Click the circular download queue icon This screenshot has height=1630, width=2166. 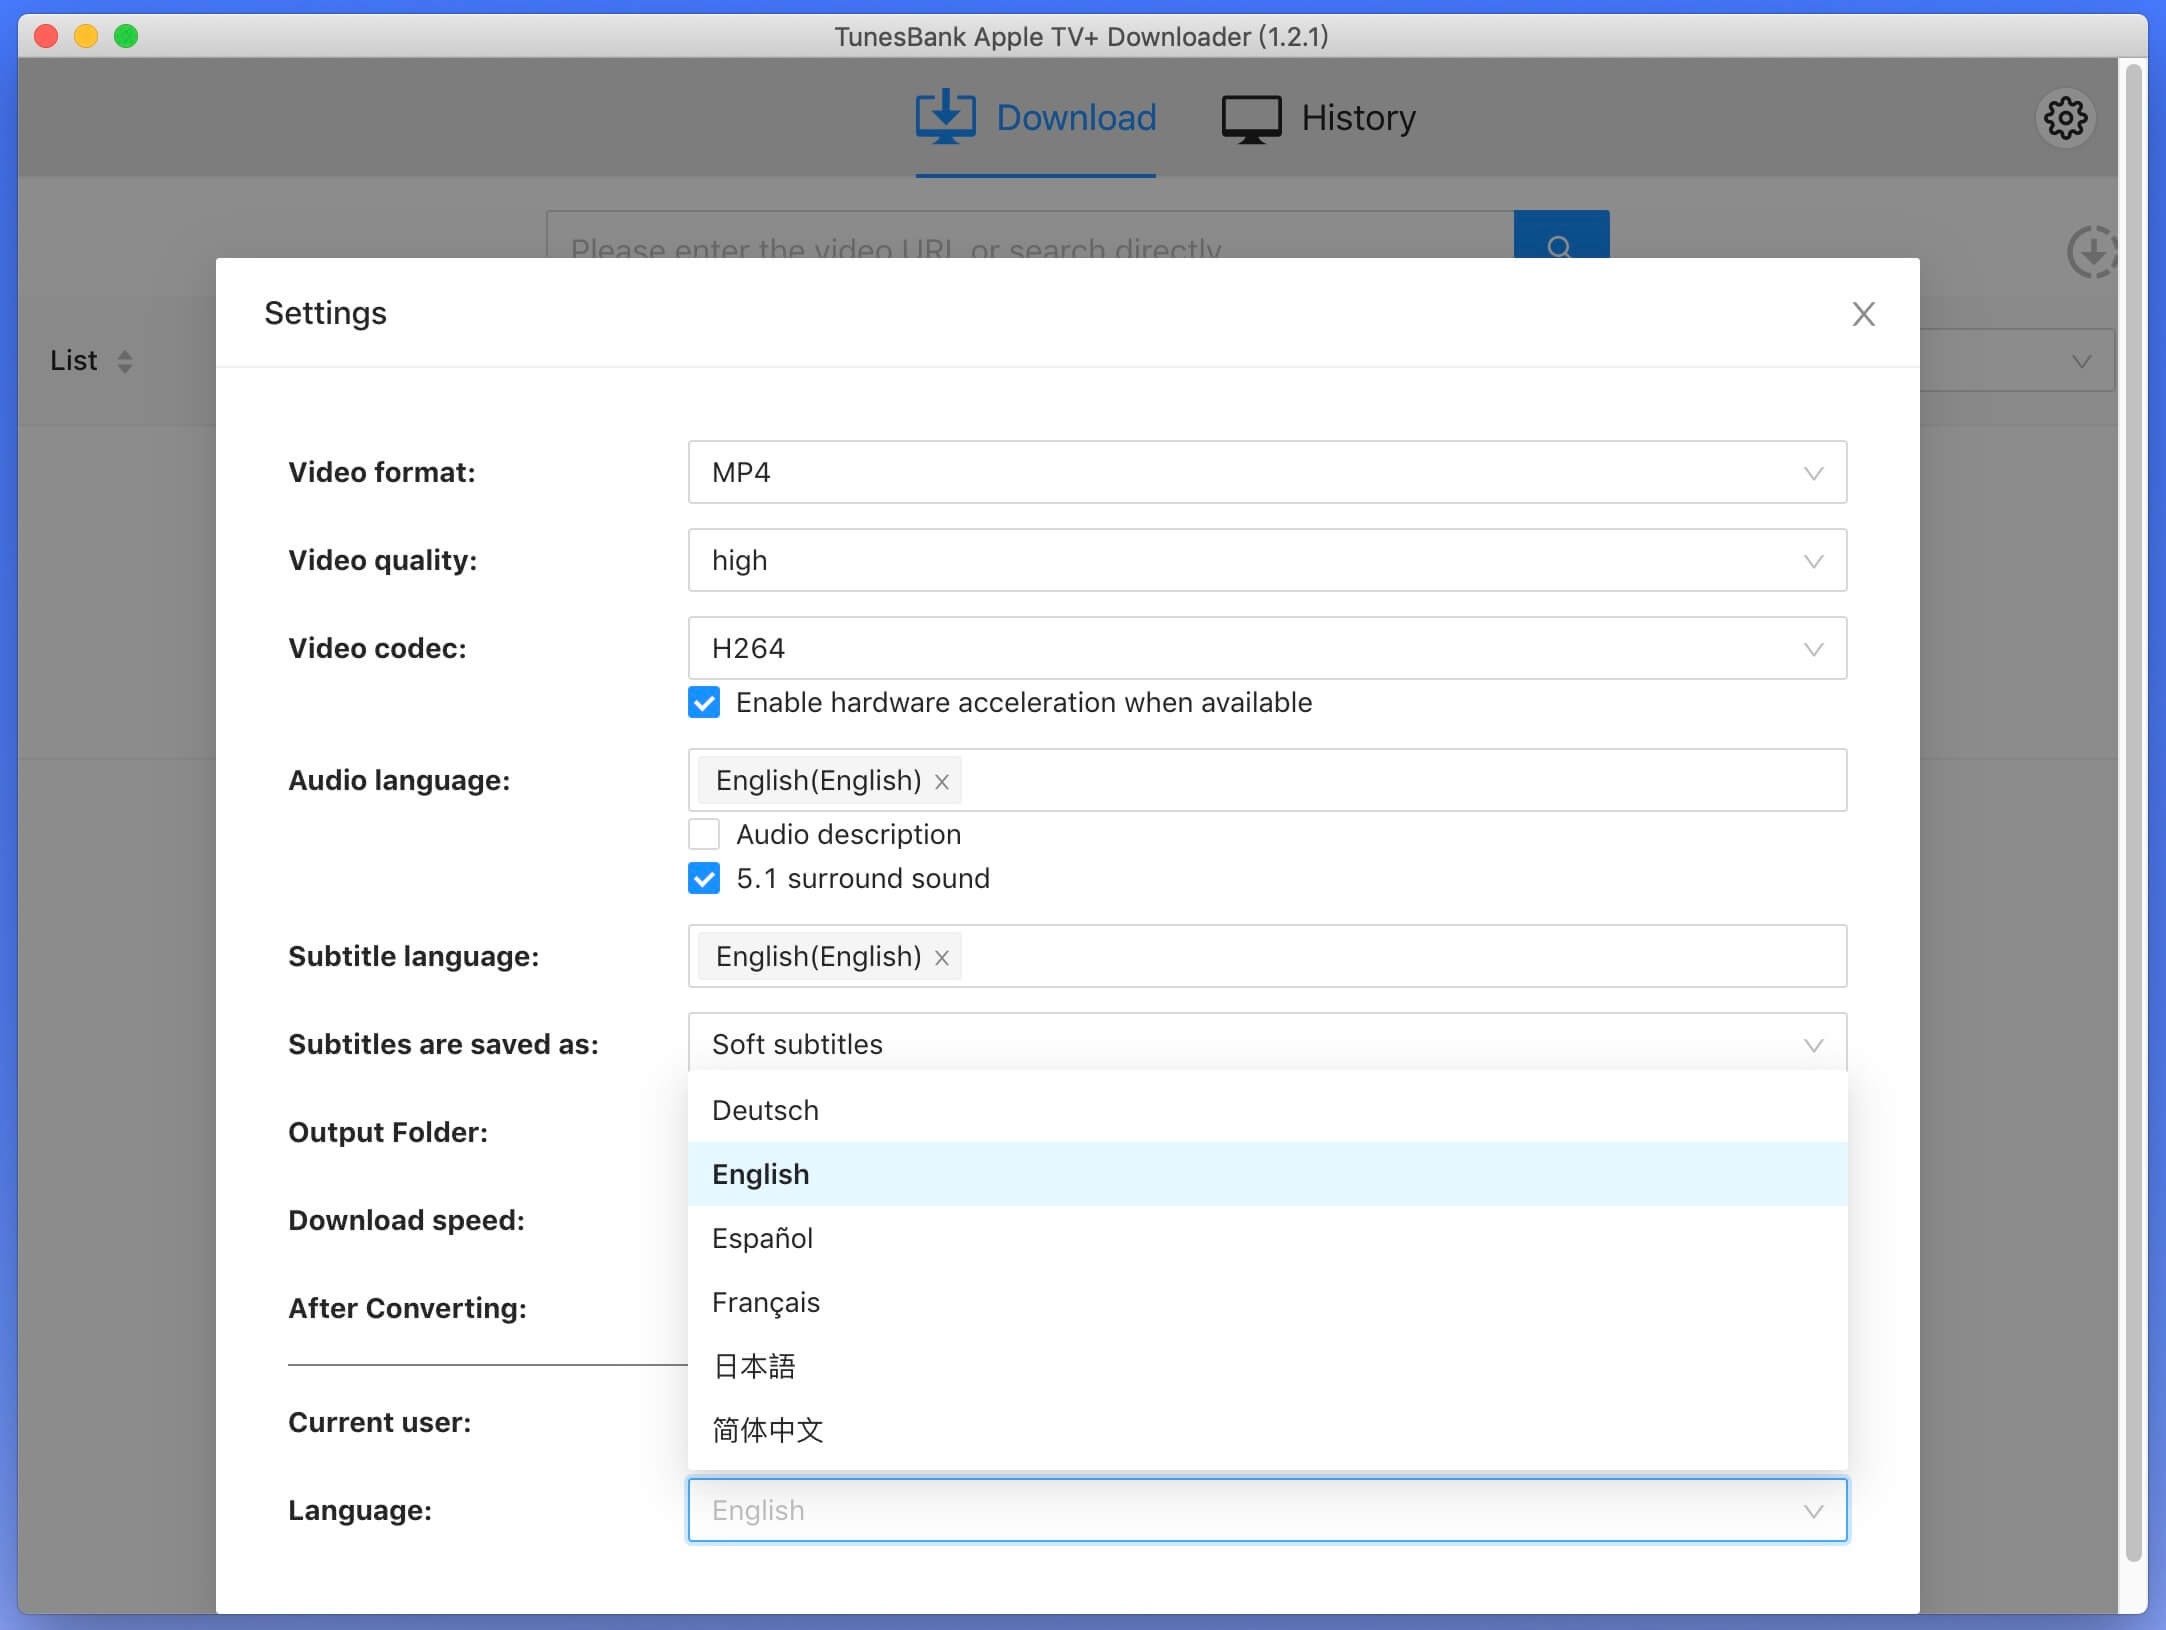(x=2091, y=252)
